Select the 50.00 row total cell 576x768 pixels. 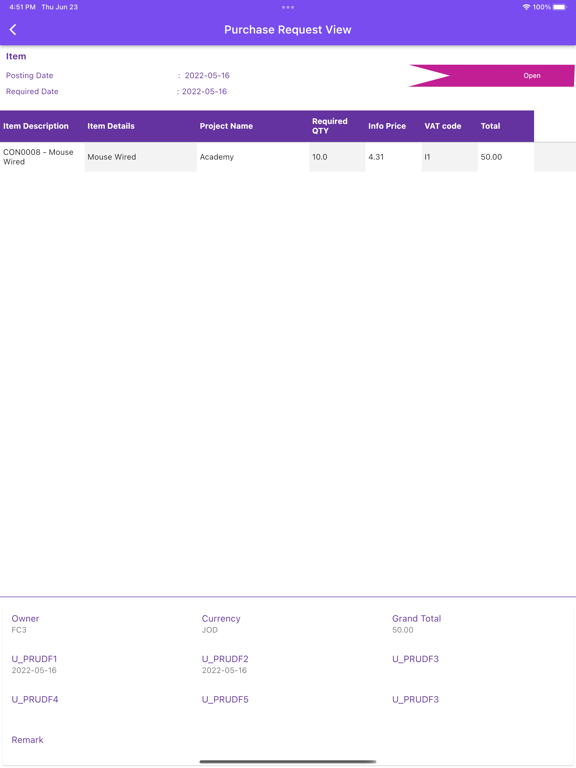click(x=505, y=157)
